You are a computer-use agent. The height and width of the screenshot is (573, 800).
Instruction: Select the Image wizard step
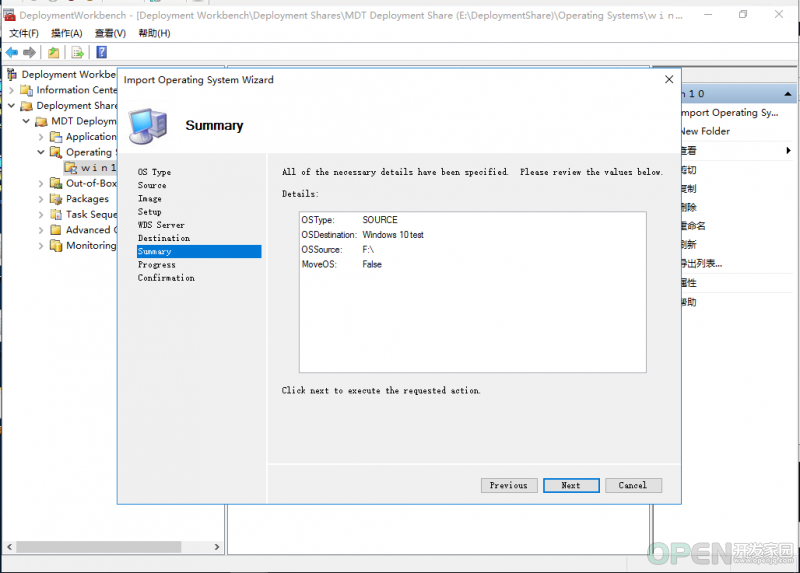click(149, 198)
